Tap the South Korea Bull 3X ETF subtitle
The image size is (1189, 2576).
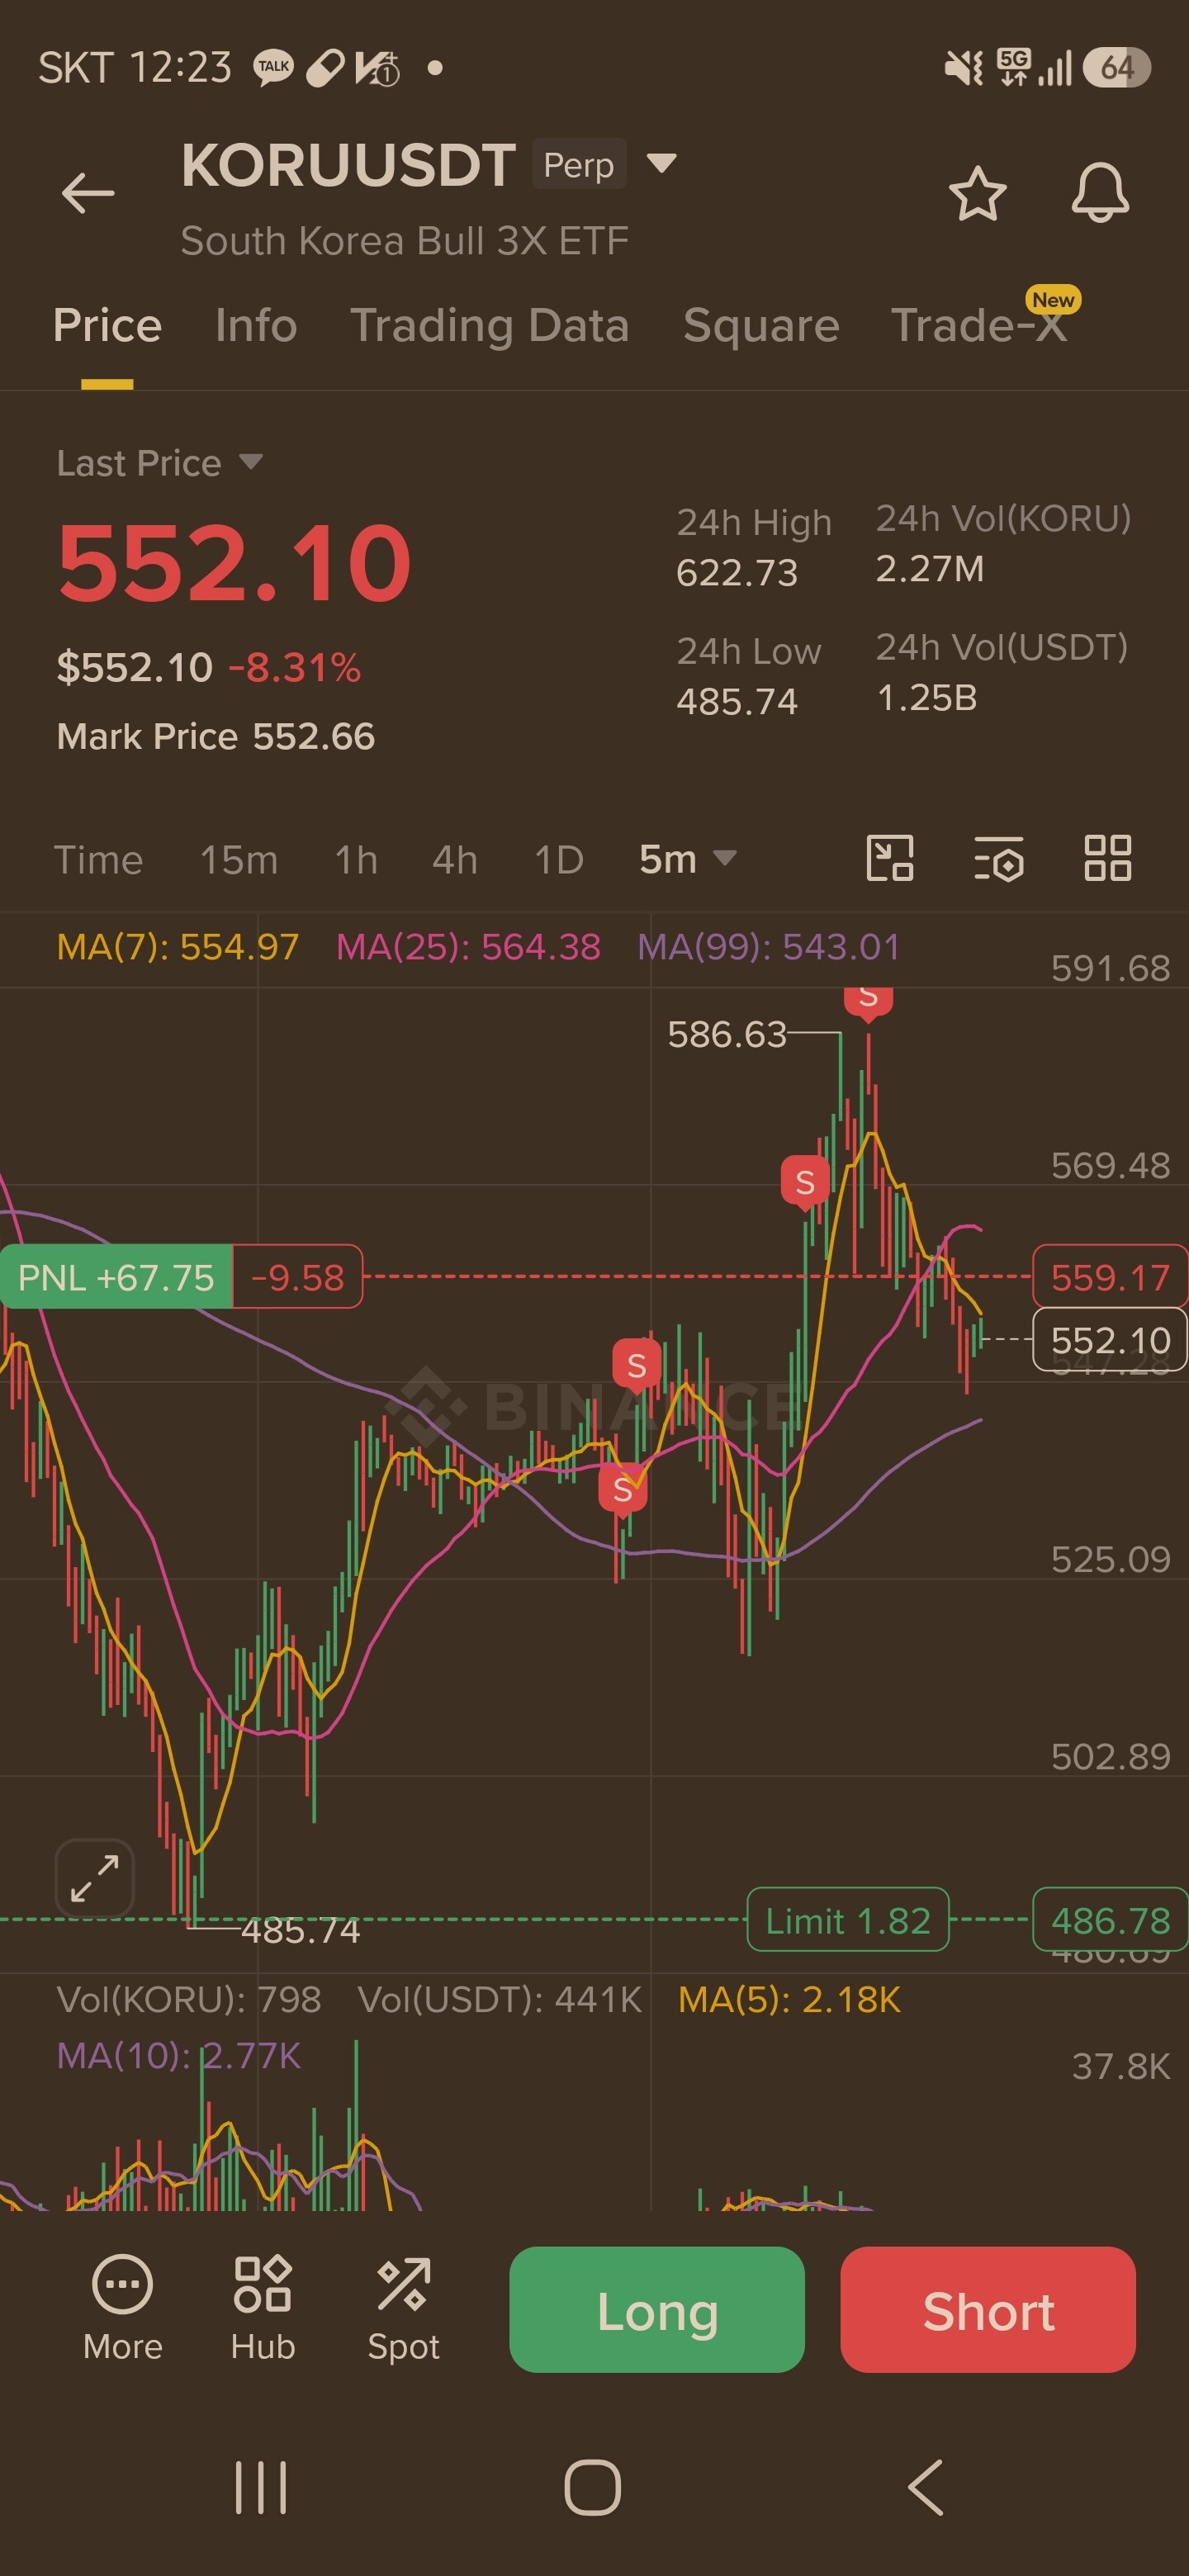tap(405, 241)
